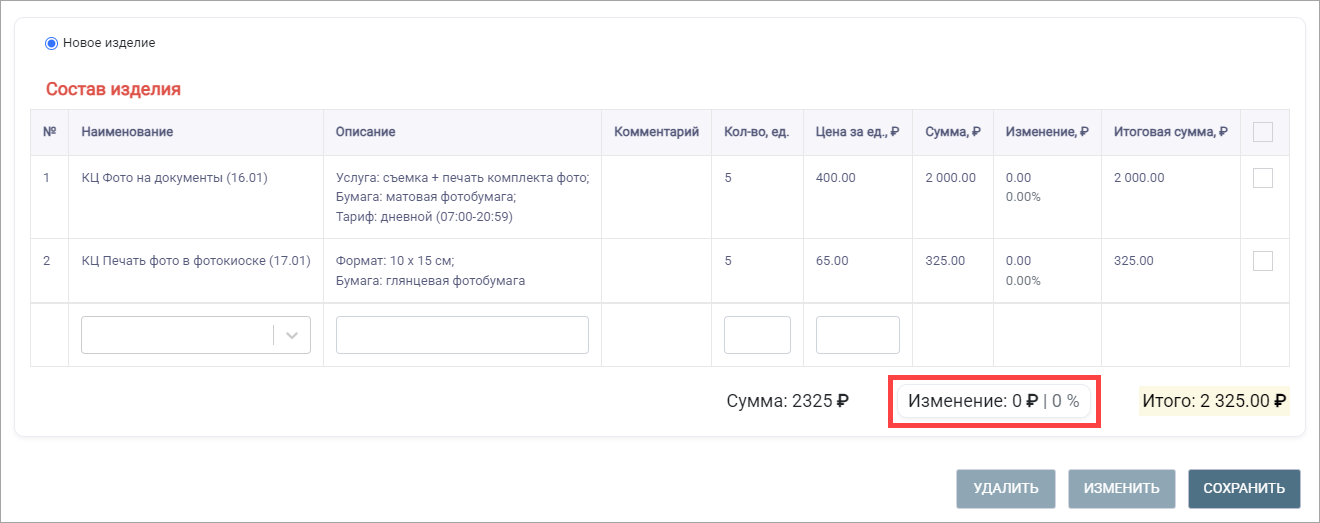The width and height of the screenshot is (1320, 523).
Task: Open the Изменение: 0 ₽ | 0 % control
Action: point(993,402)
